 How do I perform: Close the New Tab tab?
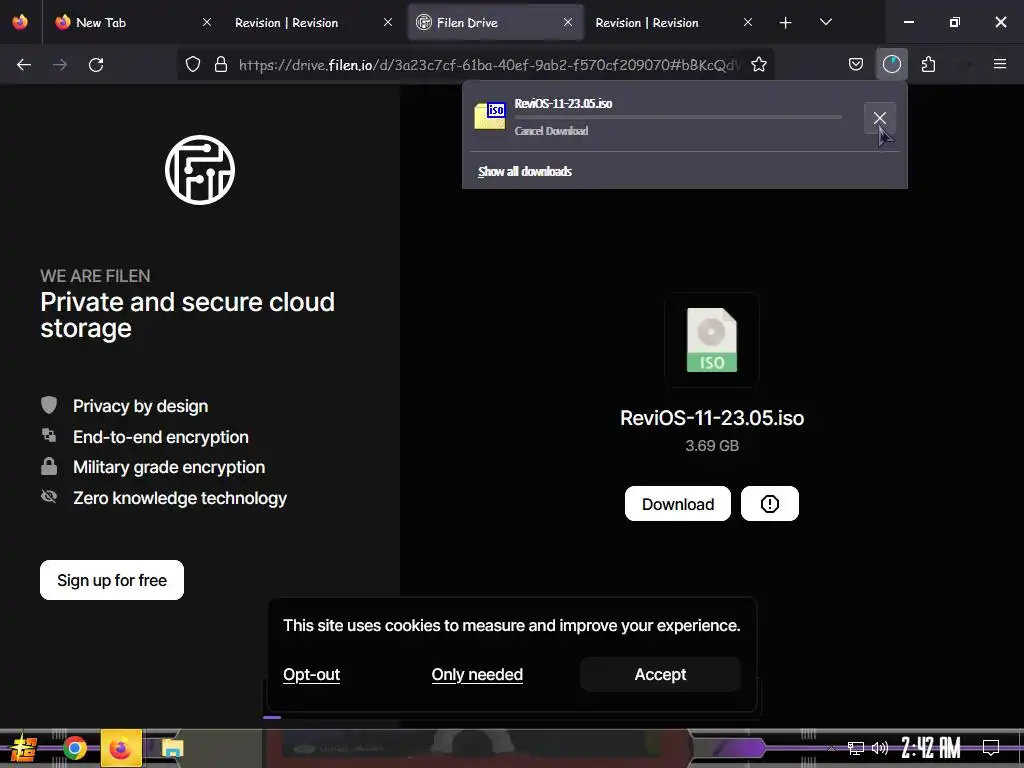206,22
